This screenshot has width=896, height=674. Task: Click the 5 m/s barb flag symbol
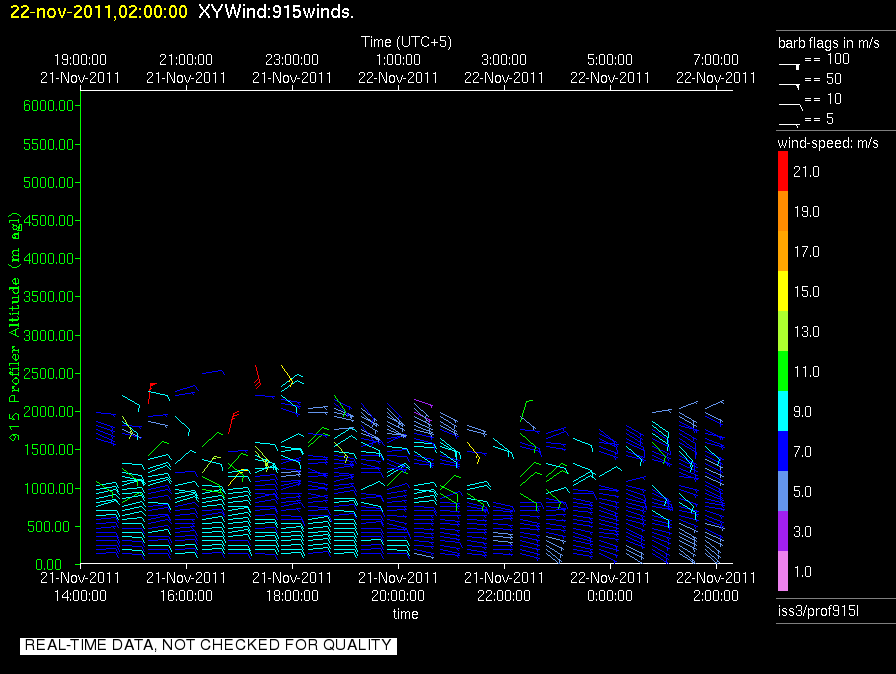789,124
